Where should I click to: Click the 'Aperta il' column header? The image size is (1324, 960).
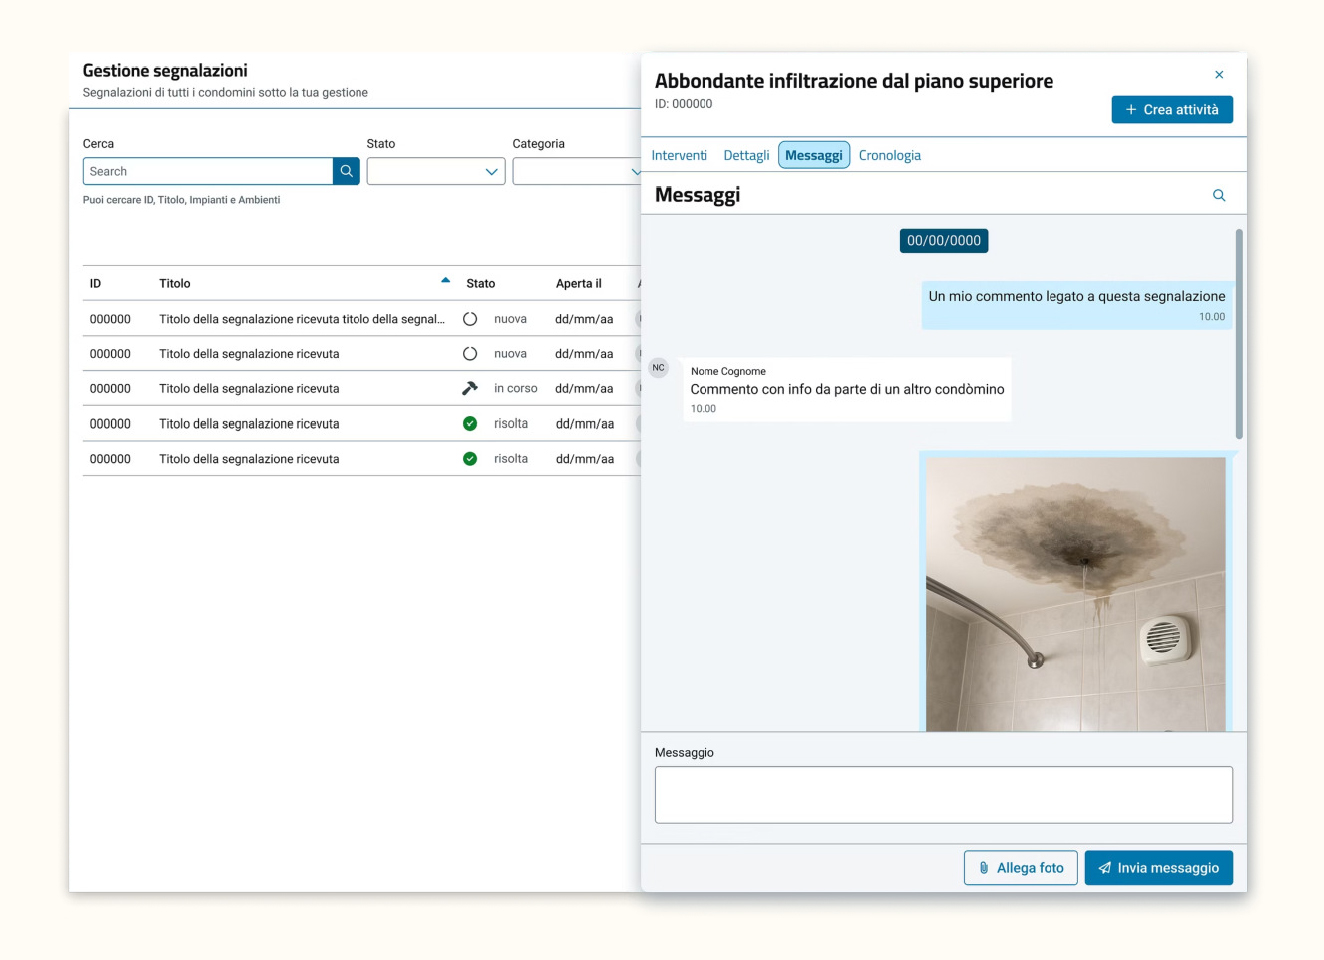tap(579, 284)
